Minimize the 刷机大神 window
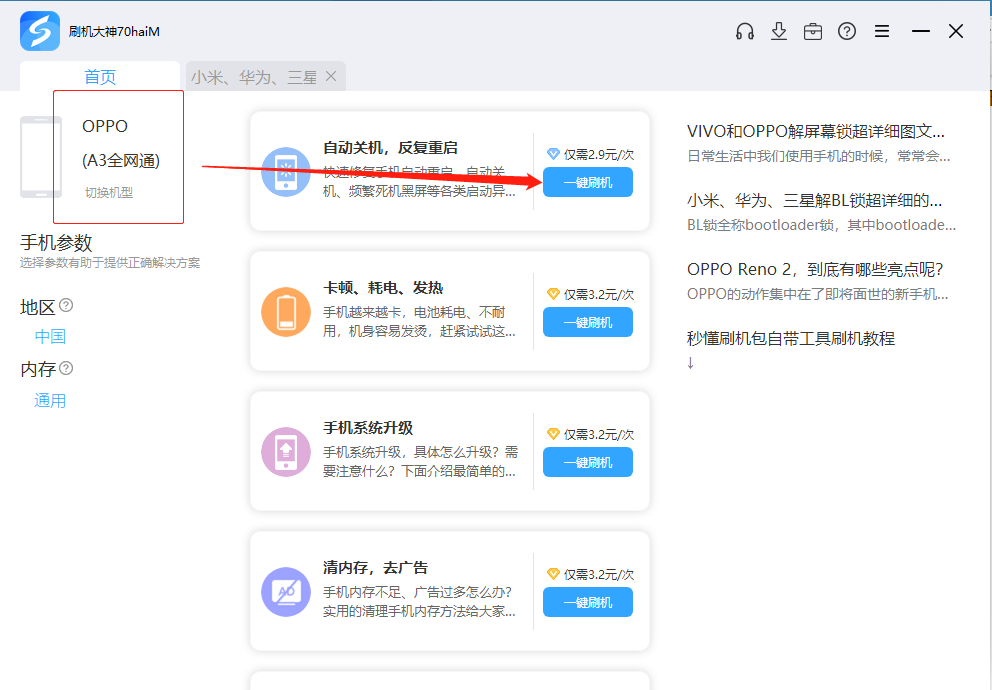Screen dimensions: 992x690 [921, 31]
